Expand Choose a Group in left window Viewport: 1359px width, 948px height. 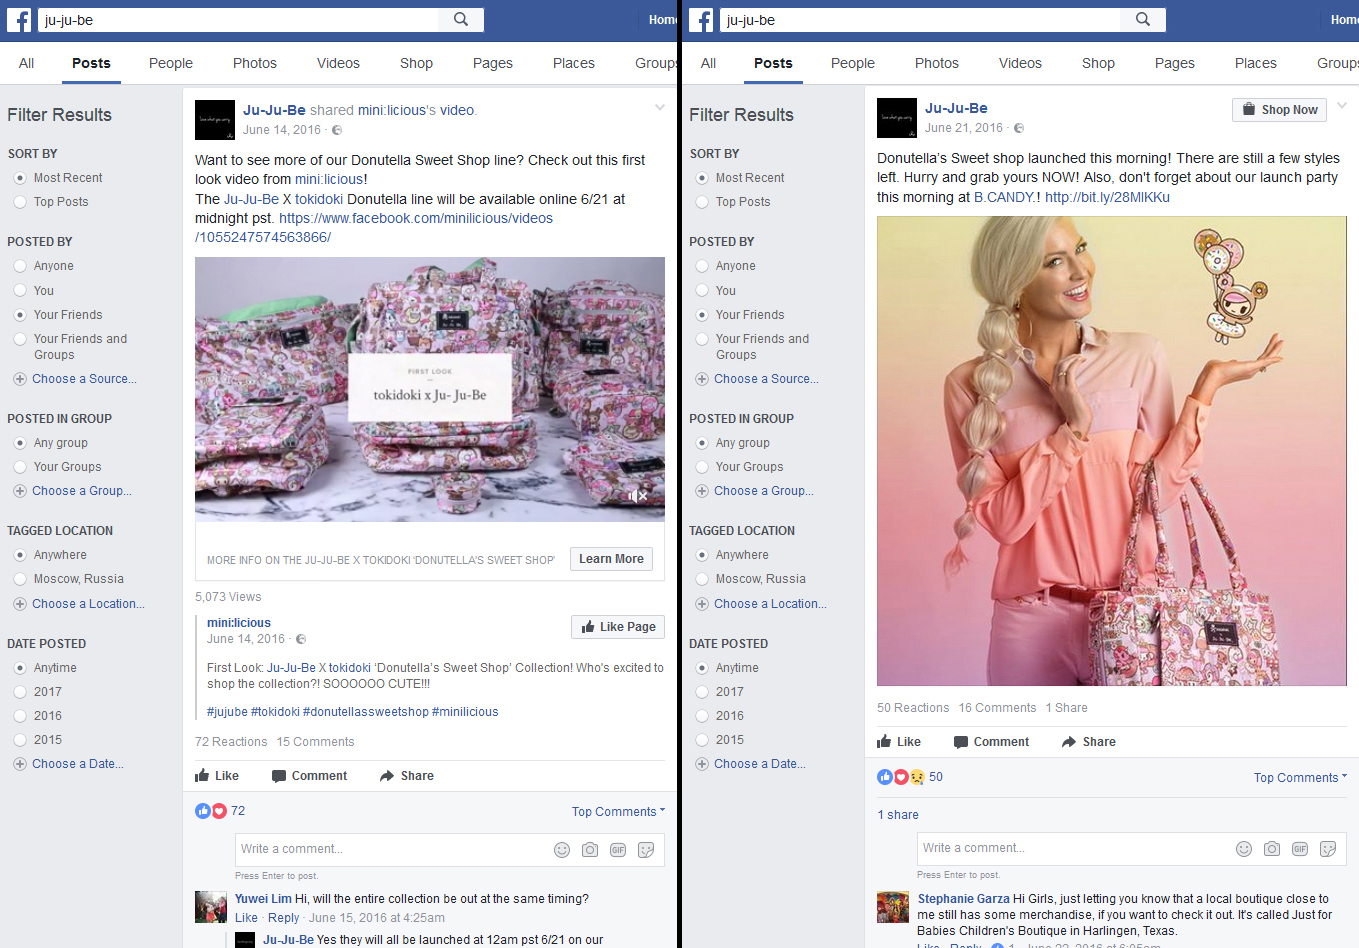pos(81,491)
